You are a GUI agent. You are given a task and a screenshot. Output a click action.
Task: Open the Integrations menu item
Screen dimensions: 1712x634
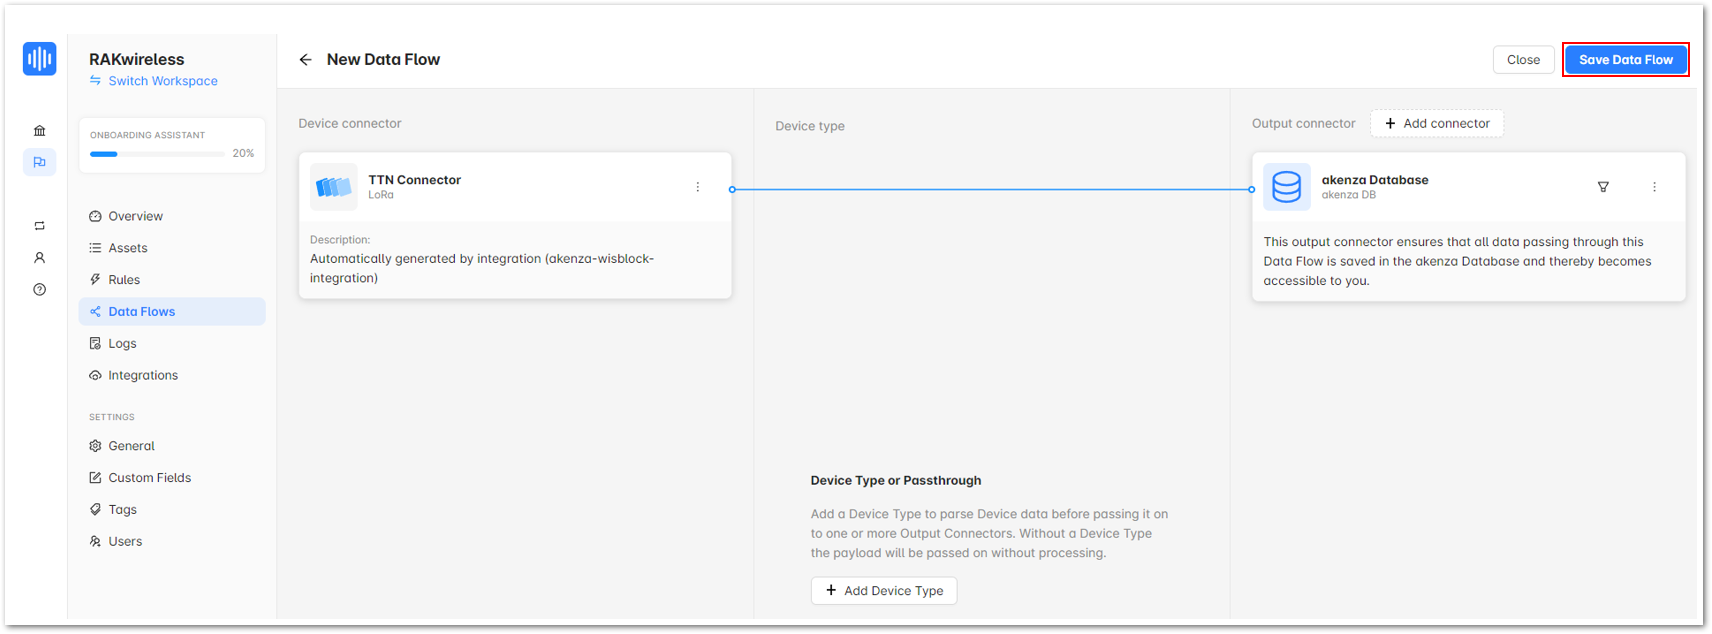pos(172,376)
